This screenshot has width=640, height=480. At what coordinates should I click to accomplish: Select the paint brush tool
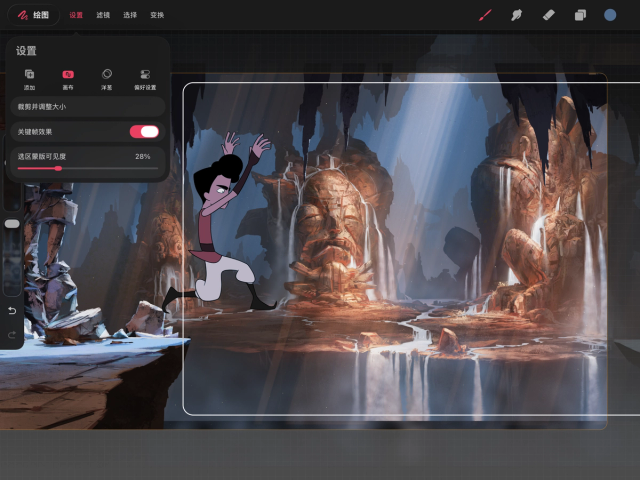click(485, 16)
